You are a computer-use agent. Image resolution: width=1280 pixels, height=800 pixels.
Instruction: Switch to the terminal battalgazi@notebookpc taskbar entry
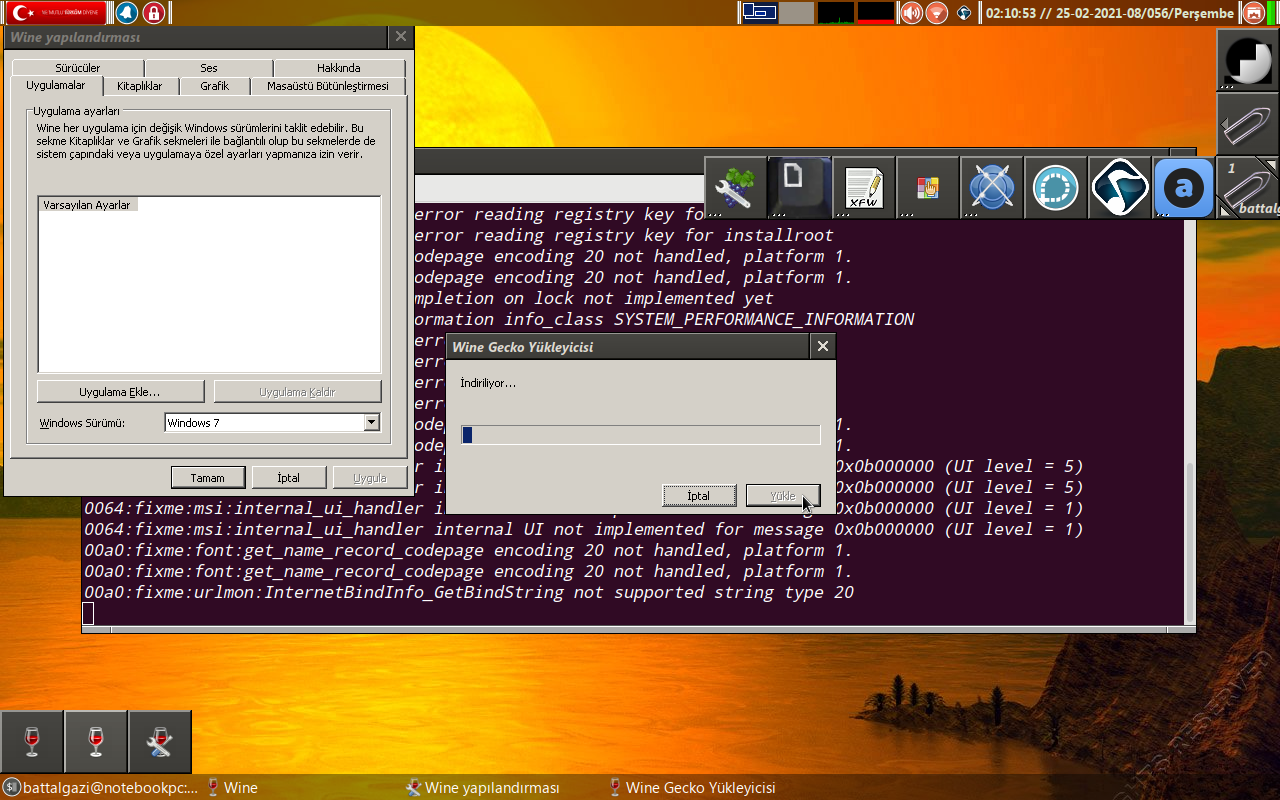pos(101,788)
